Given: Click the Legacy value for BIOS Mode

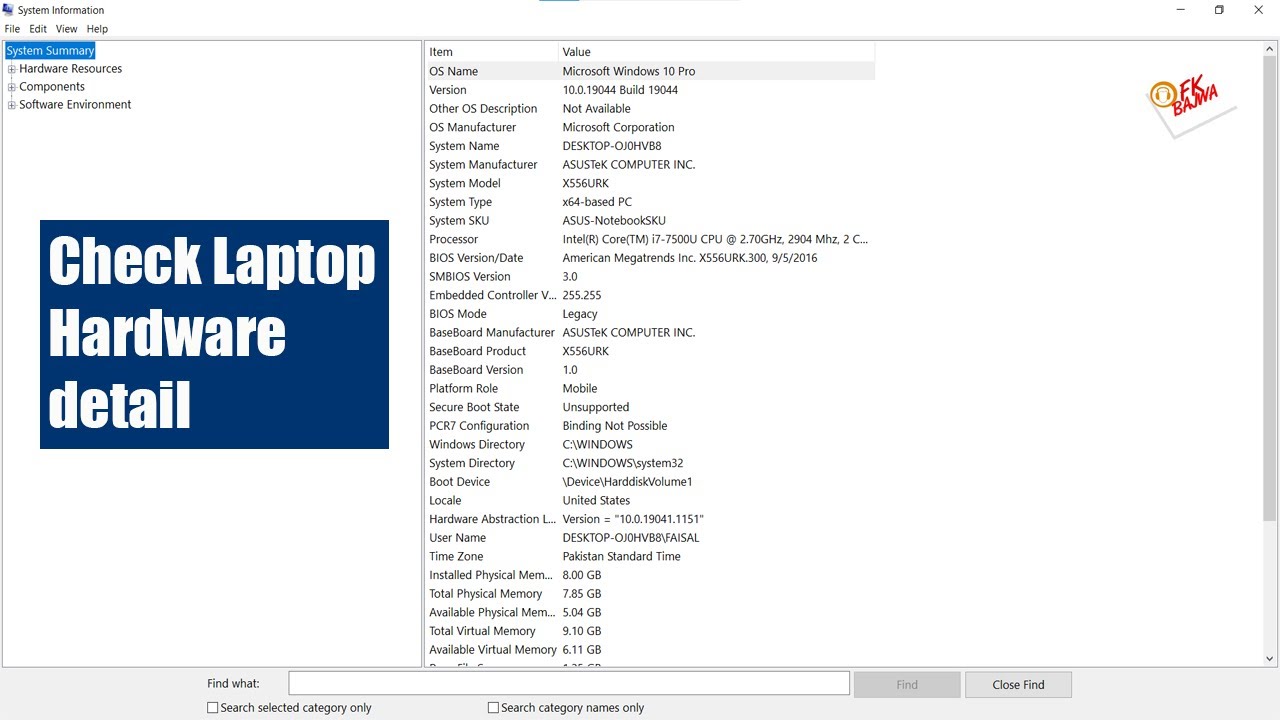Looking at the screenshot, I should point(580,314).
